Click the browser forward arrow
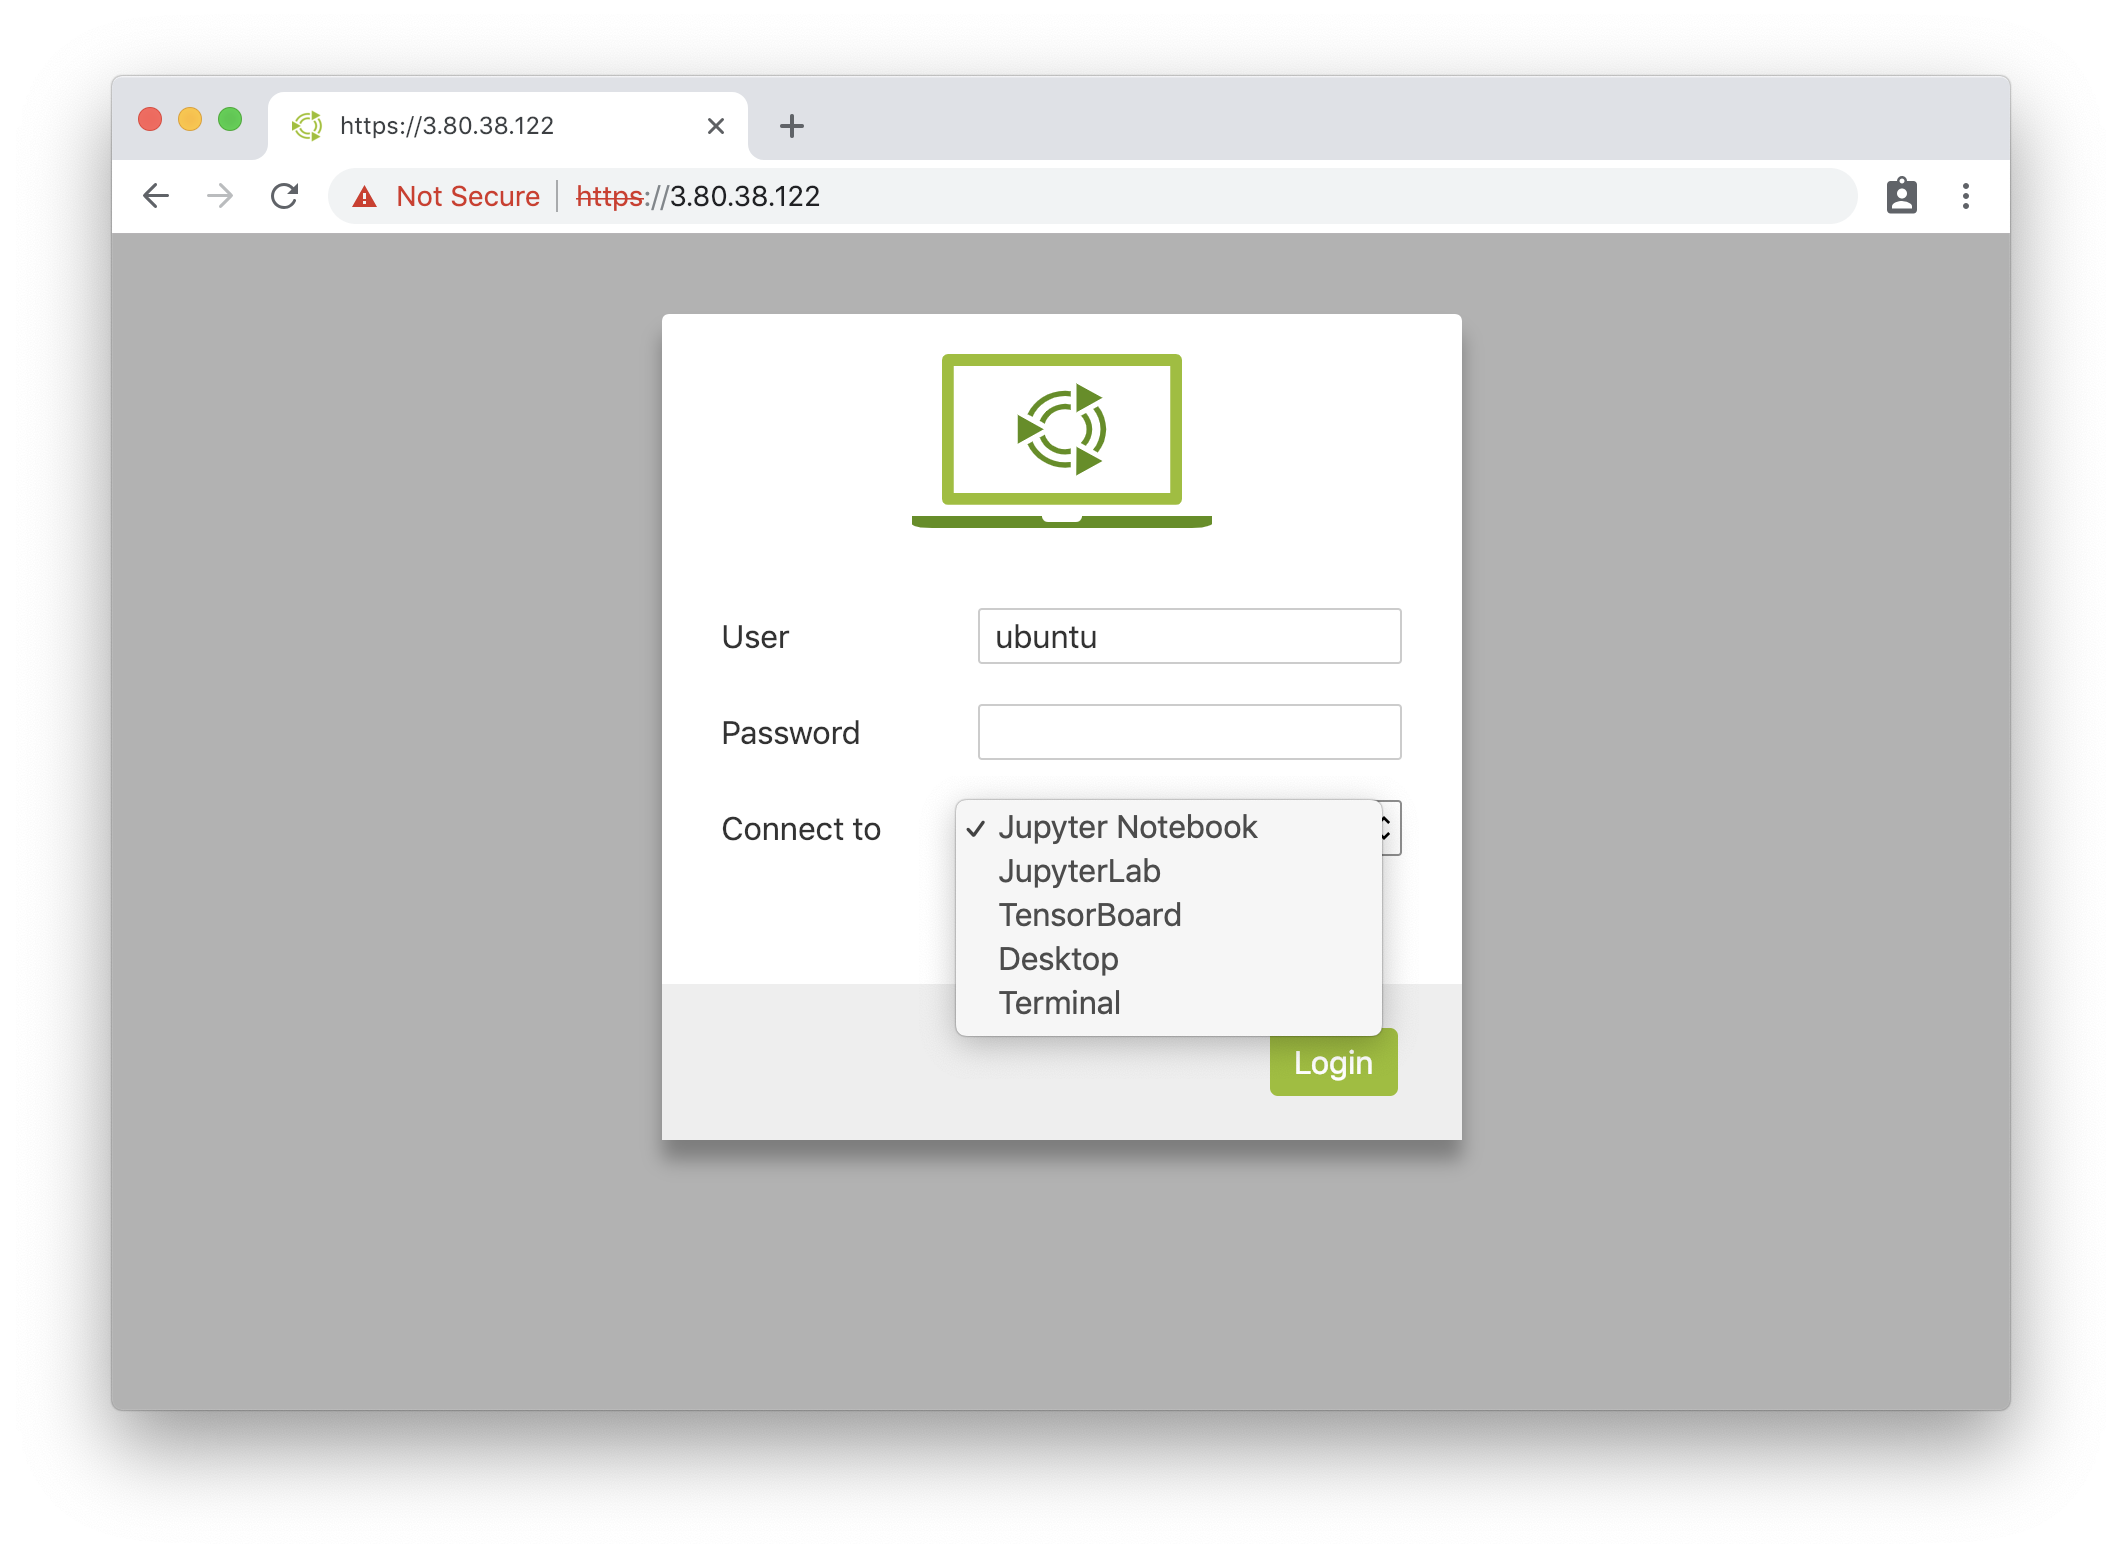The height and width of the screenshot is (1558, 2122). (220, 196)
